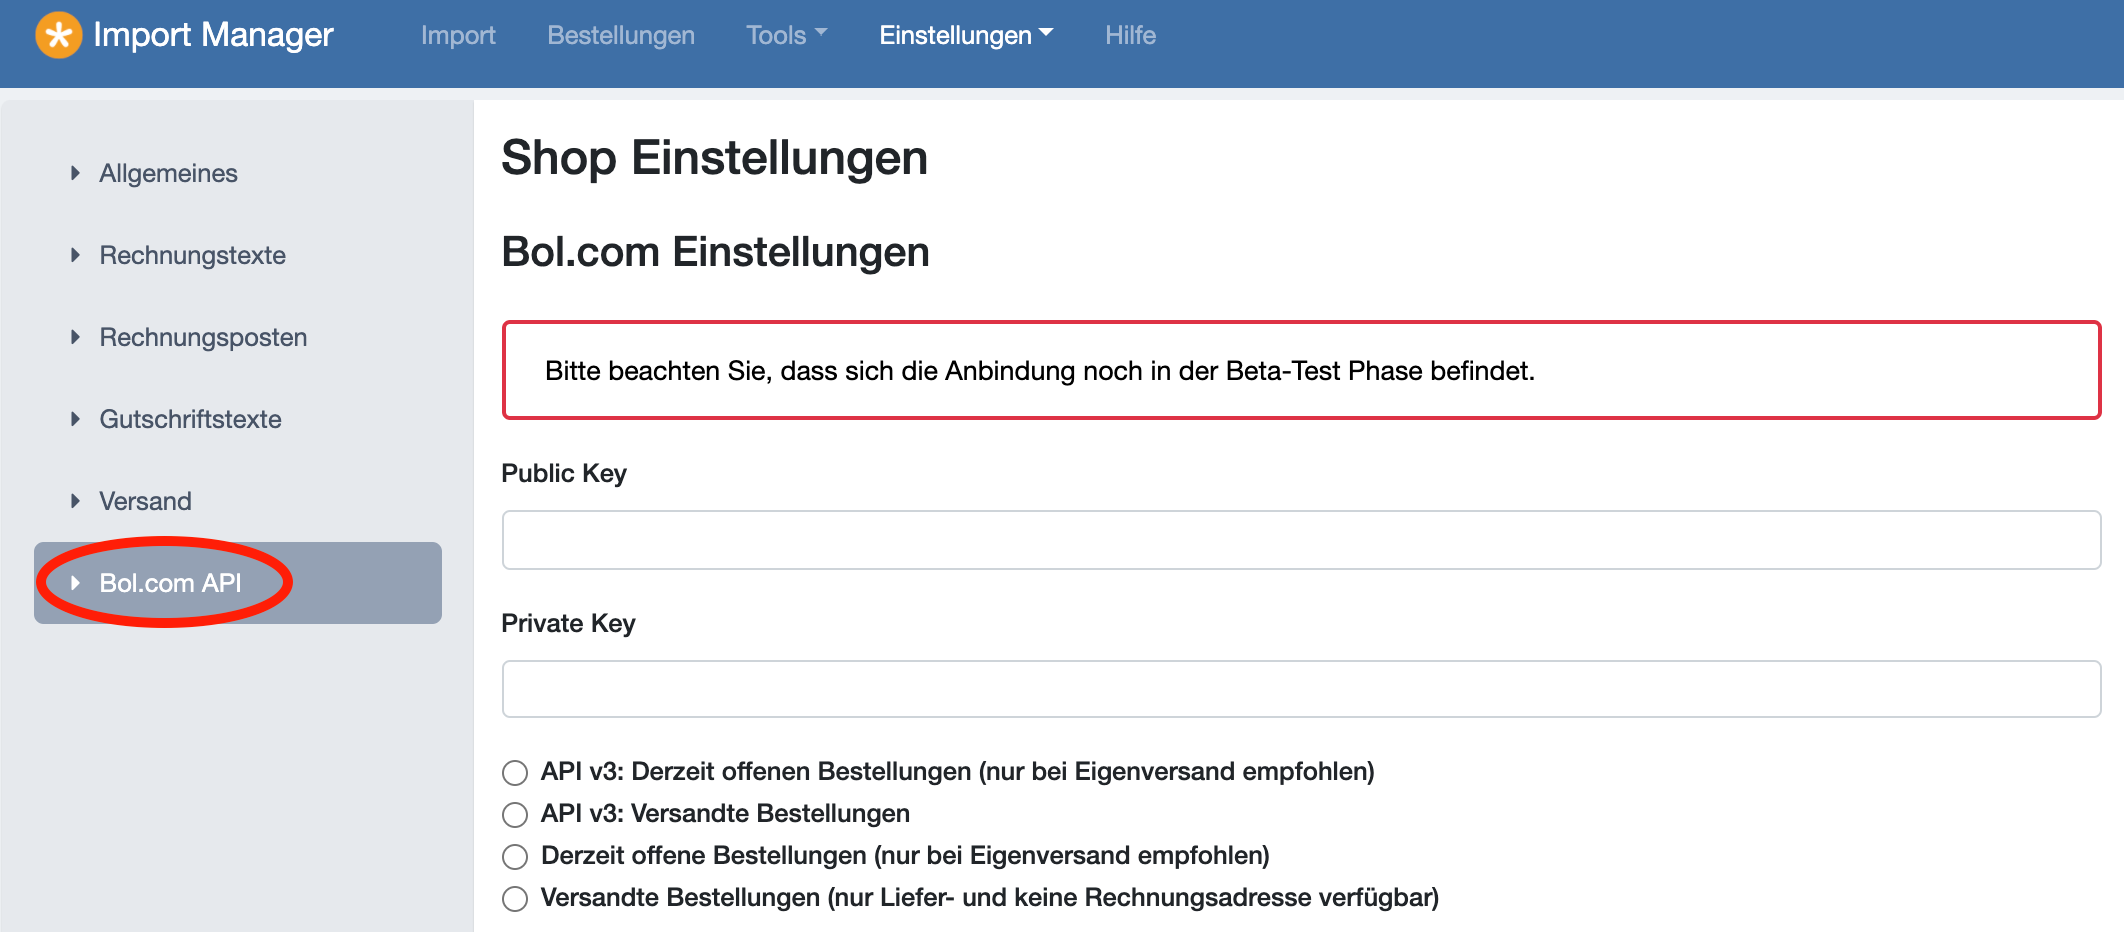
Task: Select Allgemeines in the sidebar
Action: [168, 173]
